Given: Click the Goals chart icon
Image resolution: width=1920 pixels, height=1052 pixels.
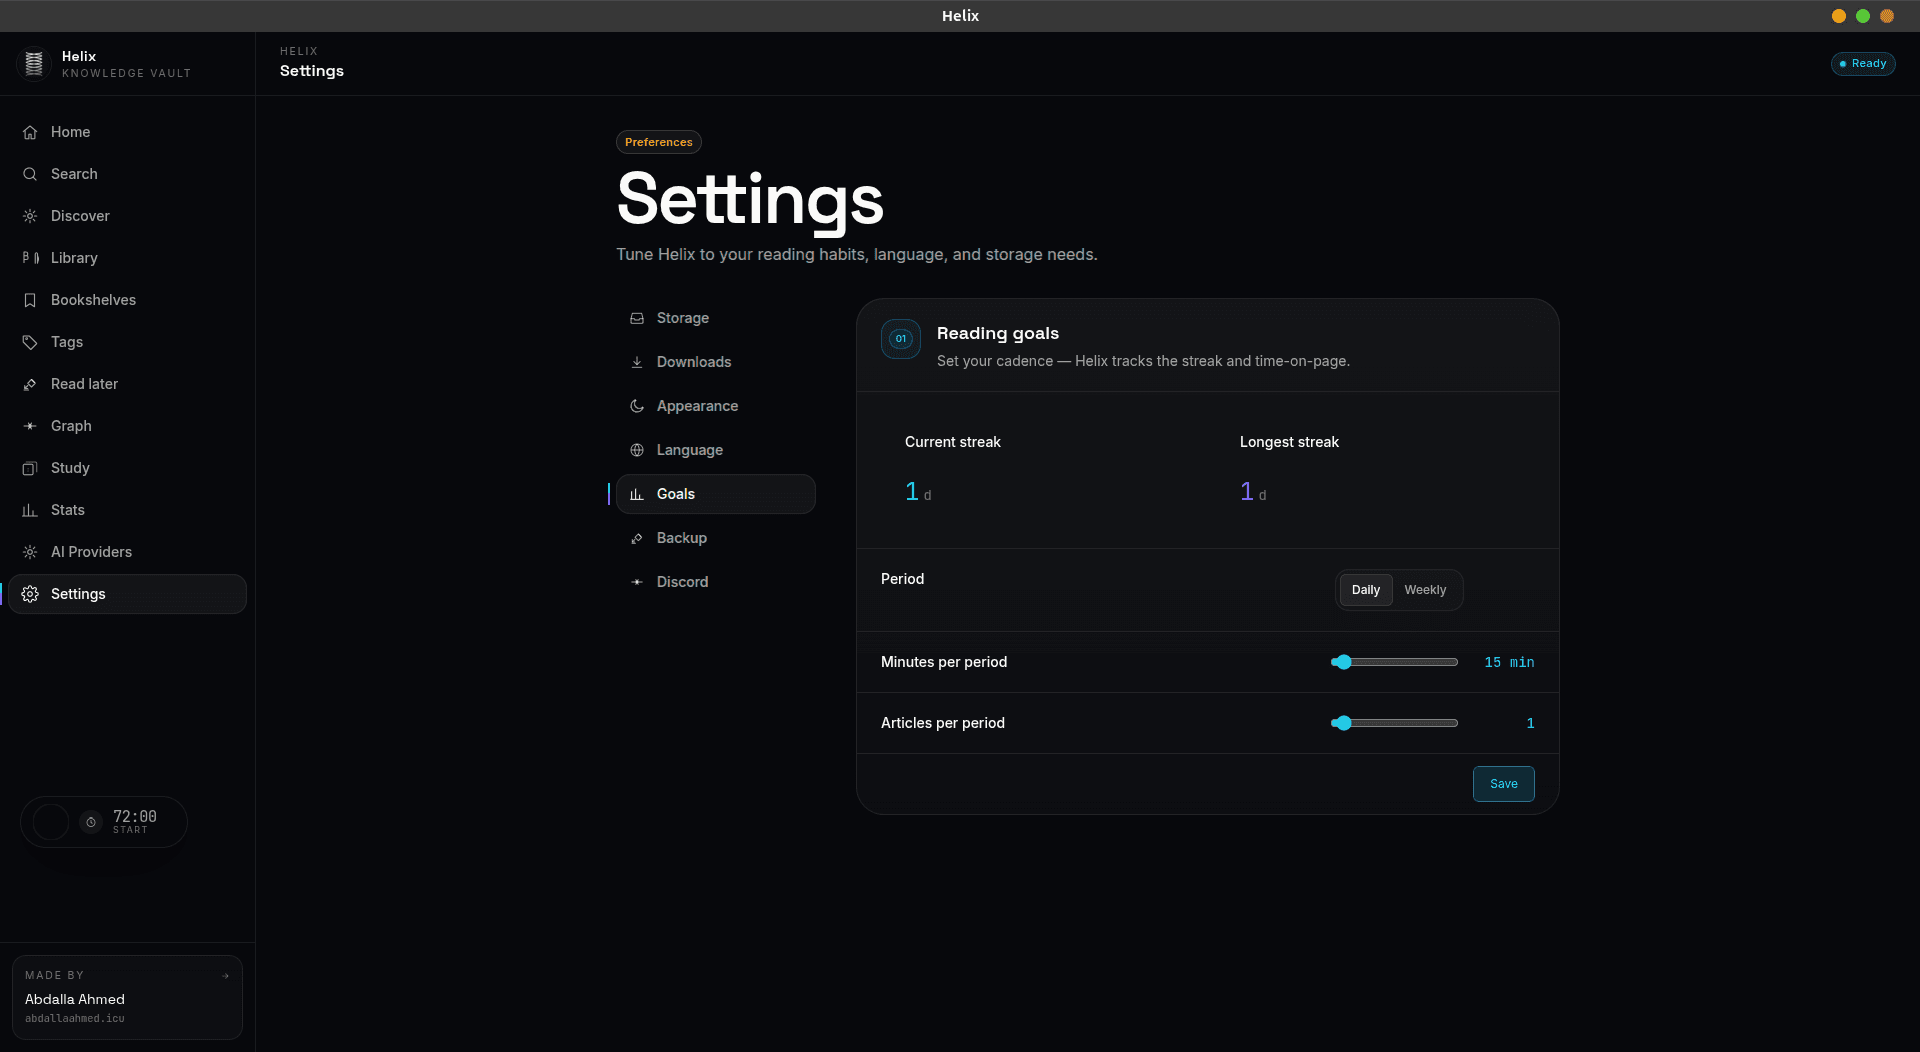Looking at the screenshot, I should (637, 494).
